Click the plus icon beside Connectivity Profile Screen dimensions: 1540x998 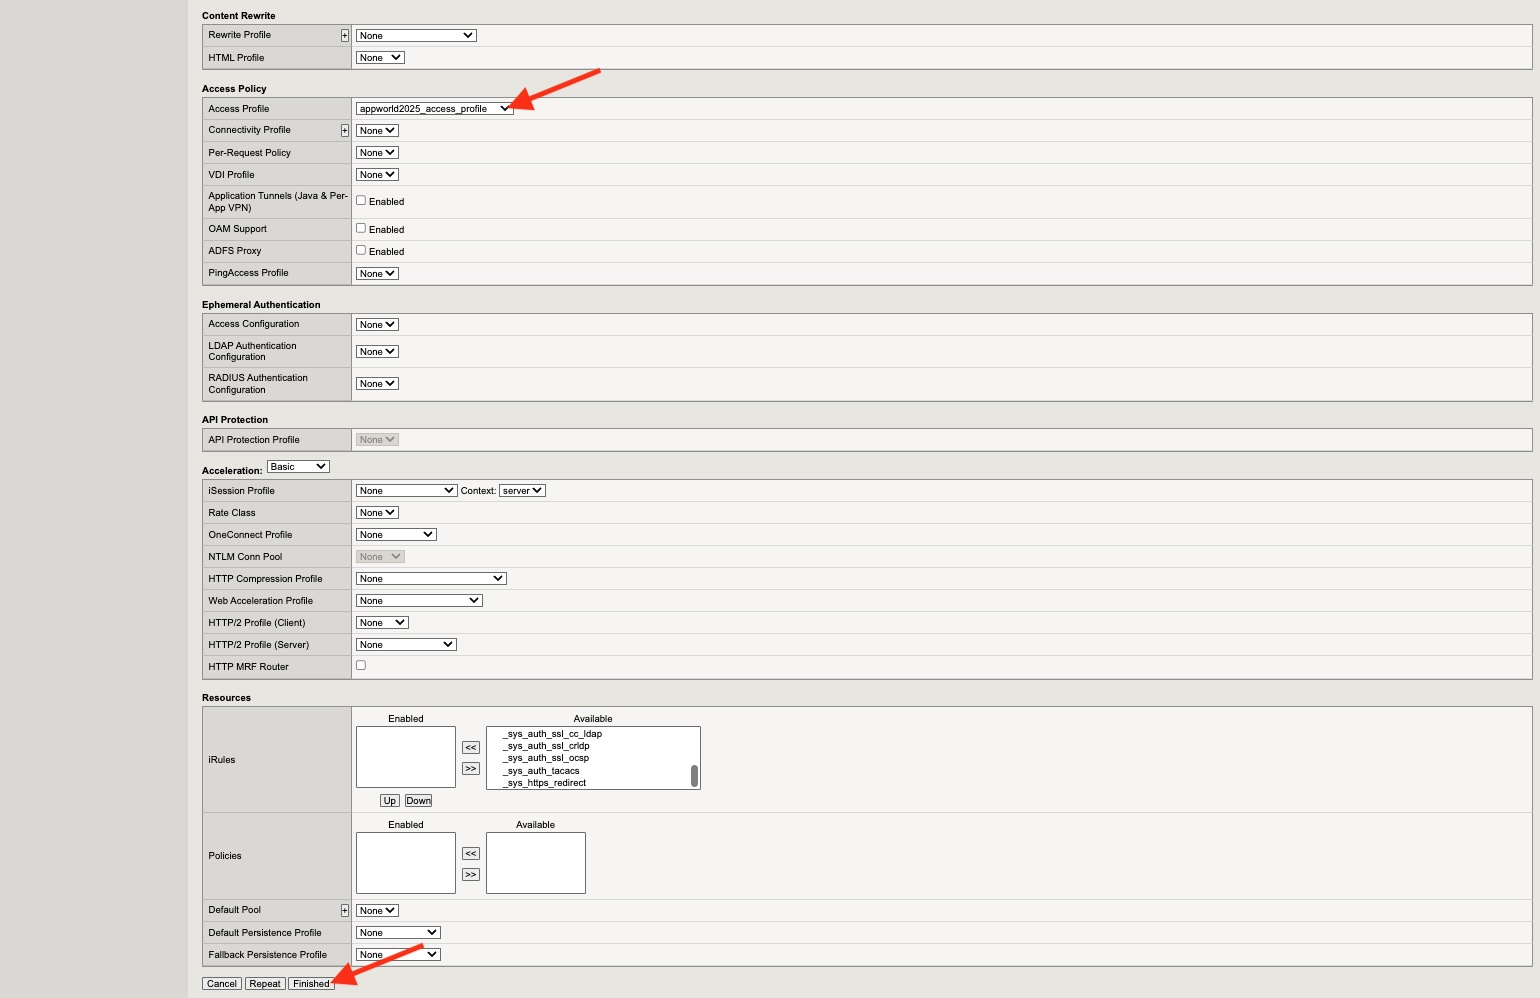point(345,131)
